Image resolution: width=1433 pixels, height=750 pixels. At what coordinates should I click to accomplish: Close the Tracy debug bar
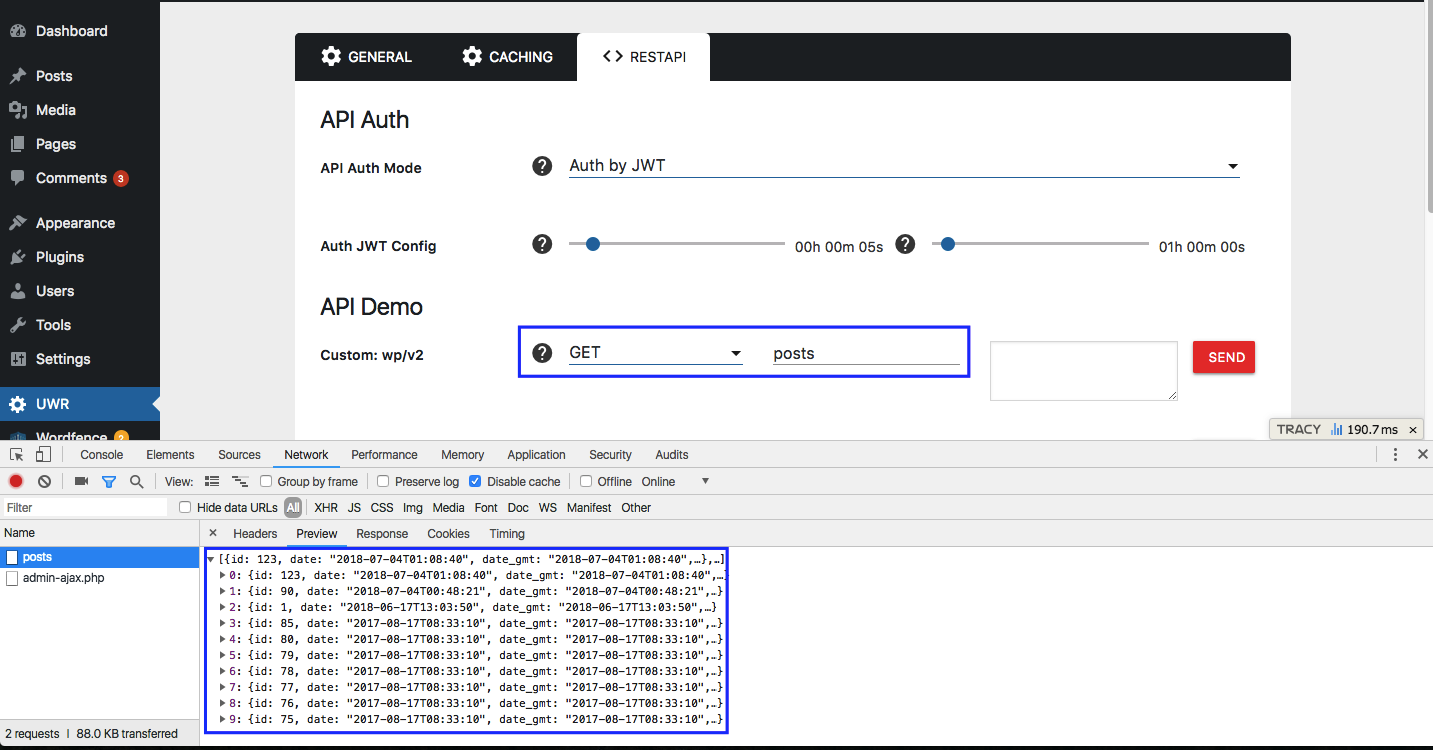click(1413, 429)
